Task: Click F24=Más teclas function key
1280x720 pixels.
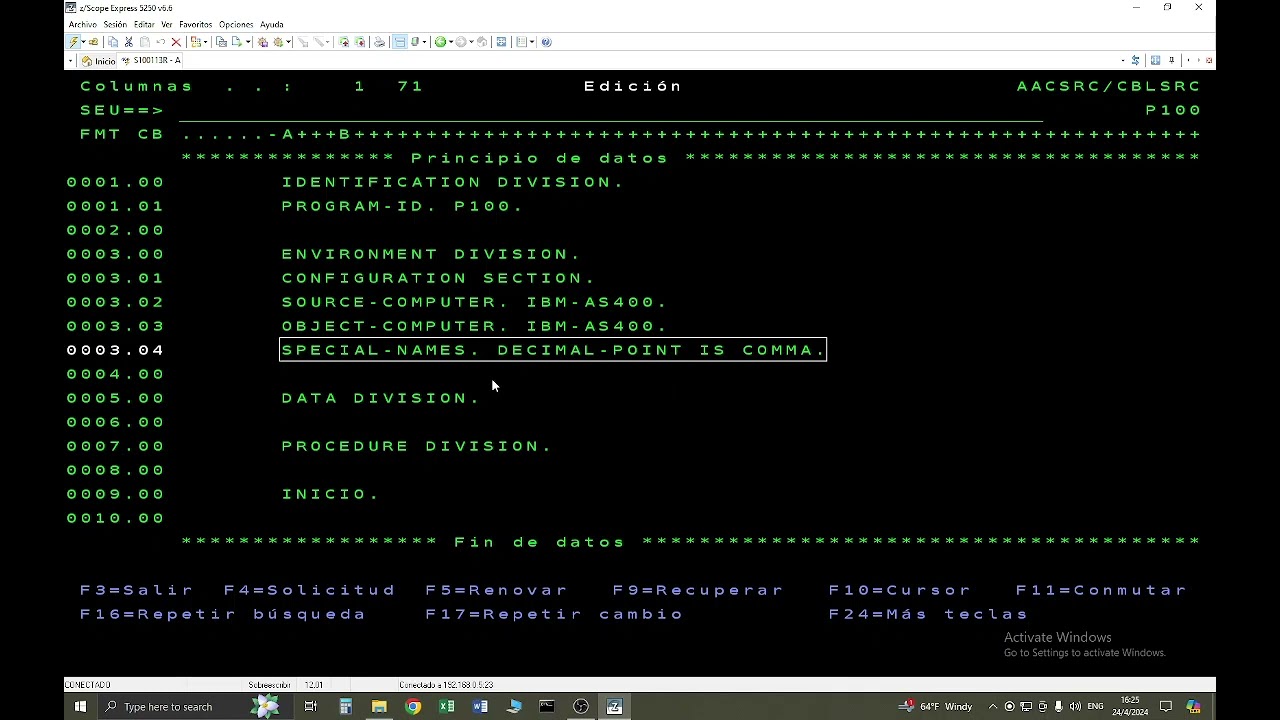Action: tap(929, 614)
